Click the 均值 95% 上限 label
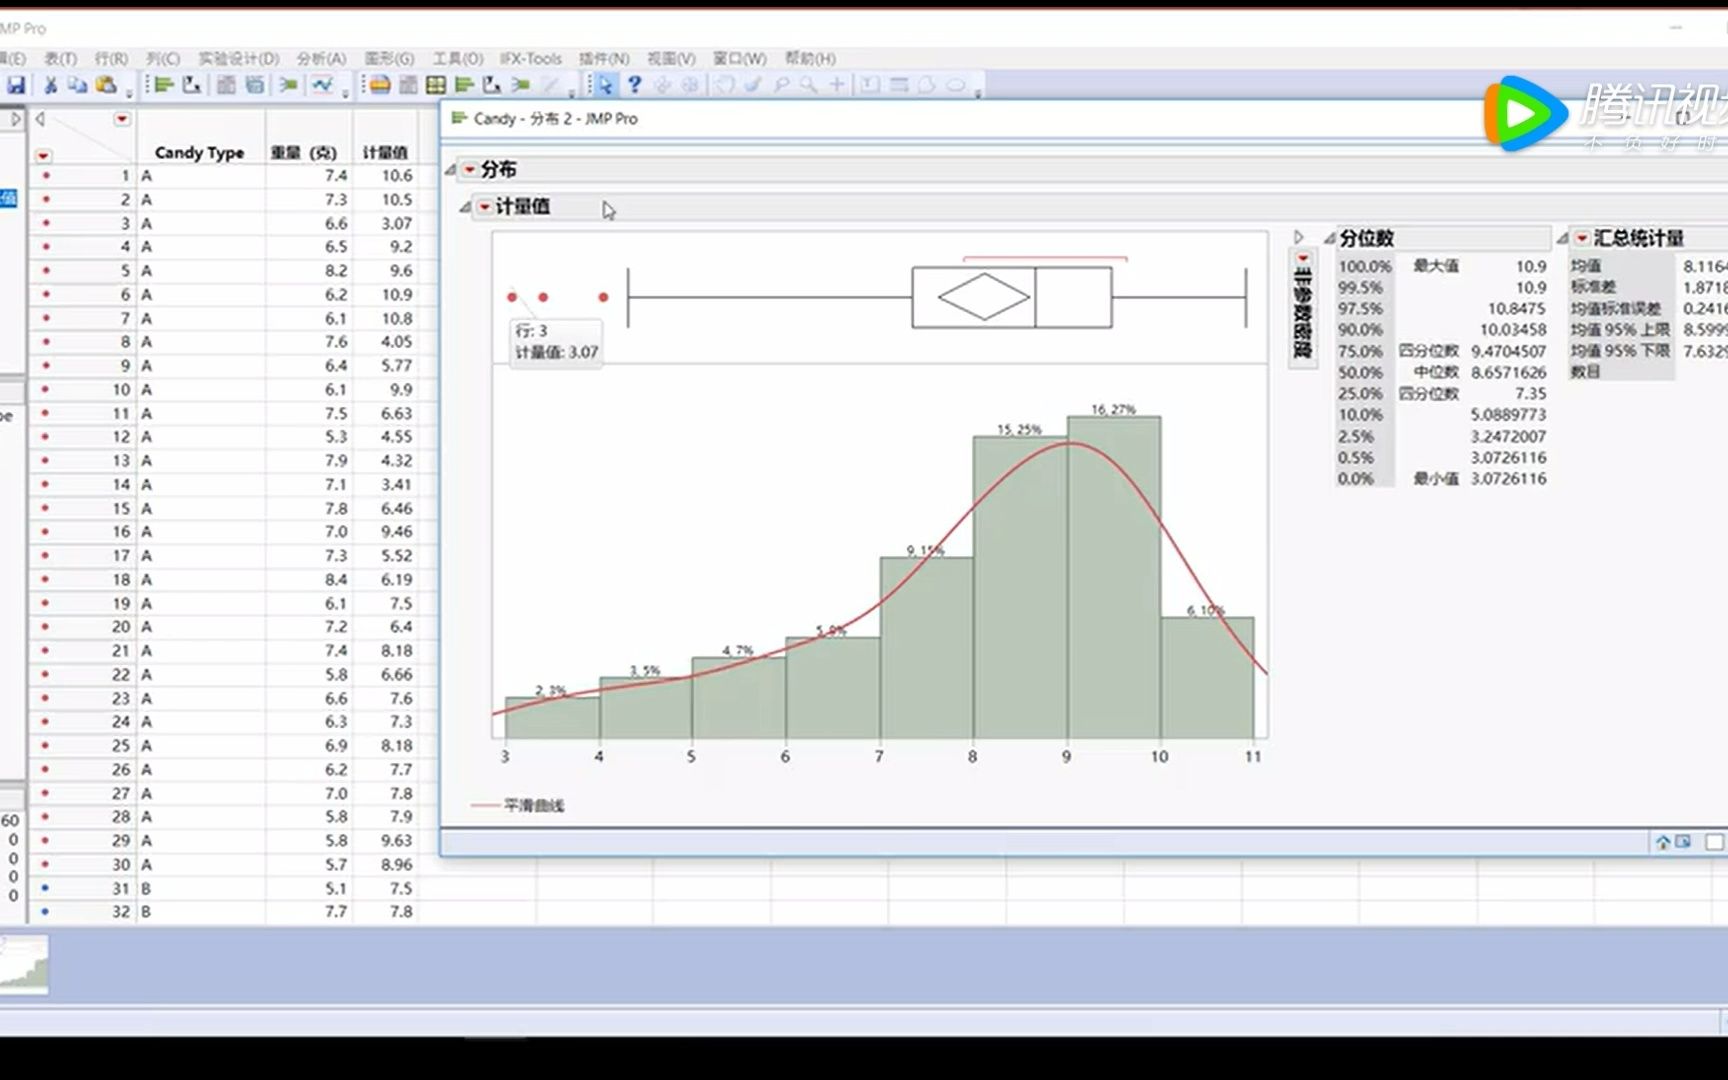 pos(1620,330)
